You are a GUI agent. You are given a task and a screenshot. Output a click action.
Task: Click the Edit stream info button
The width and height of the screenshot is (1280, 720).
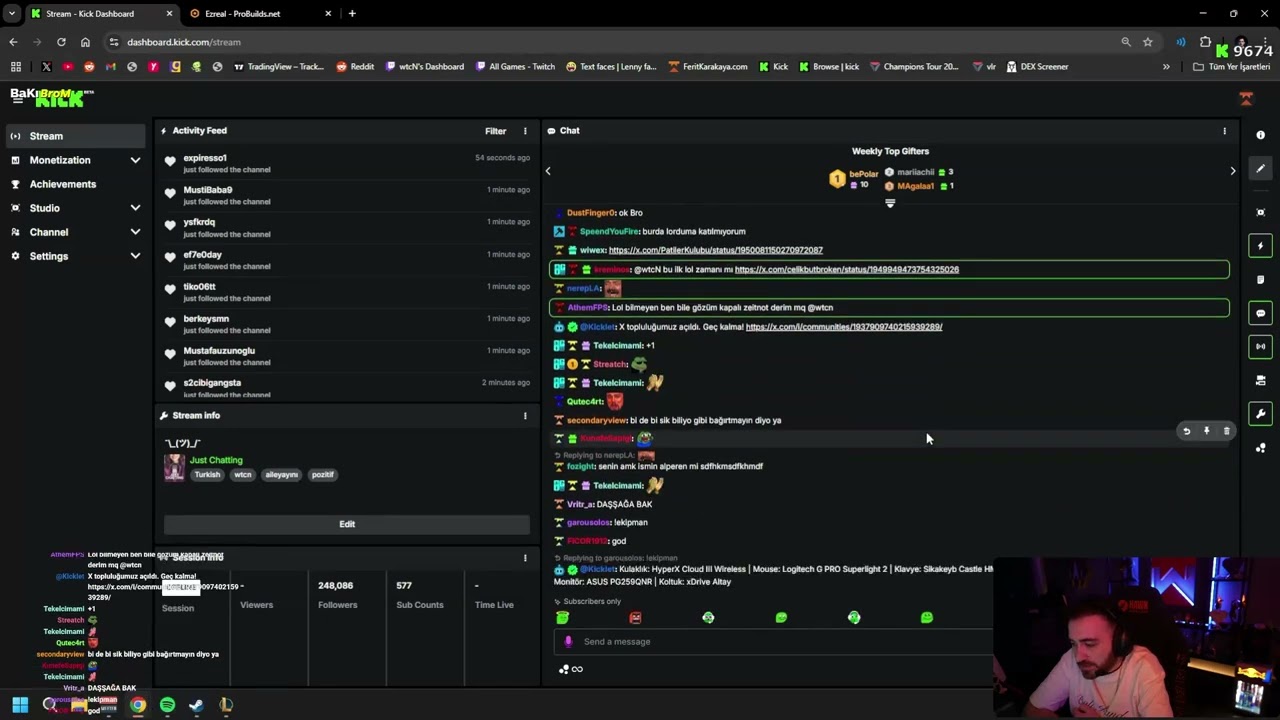click(x=347, y=524)
